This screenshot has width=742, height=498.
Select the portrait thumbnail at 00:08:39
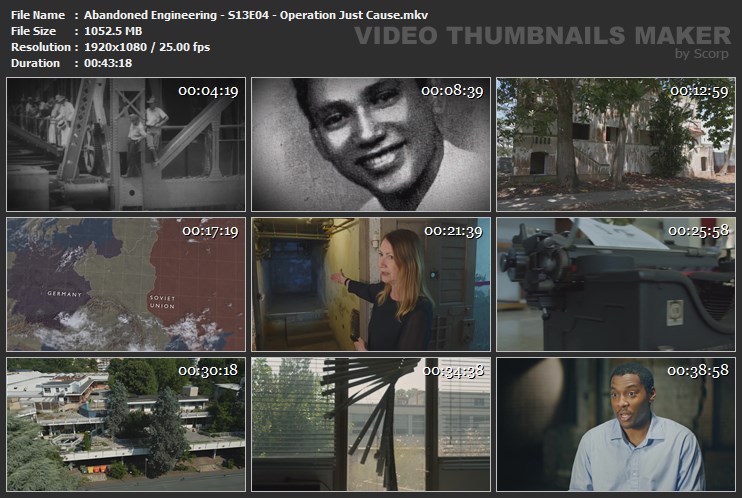pyautogui.click(x=371, y=144)
